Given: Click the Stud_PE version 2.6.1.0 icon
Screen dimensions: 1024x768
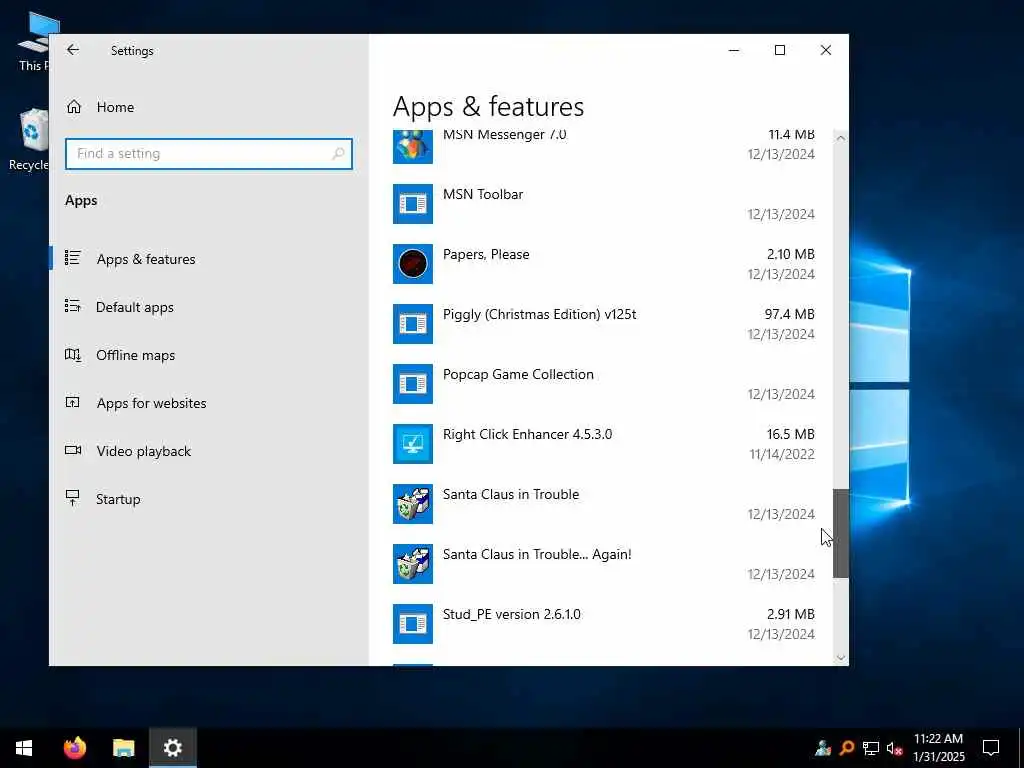Looking at the screenshot, I should point(412,624).
